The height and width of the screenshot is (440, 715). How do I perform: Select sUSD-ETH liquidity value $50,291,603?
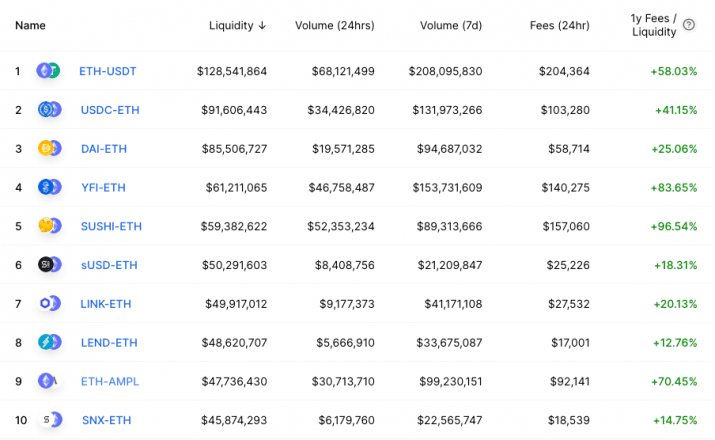234,265
